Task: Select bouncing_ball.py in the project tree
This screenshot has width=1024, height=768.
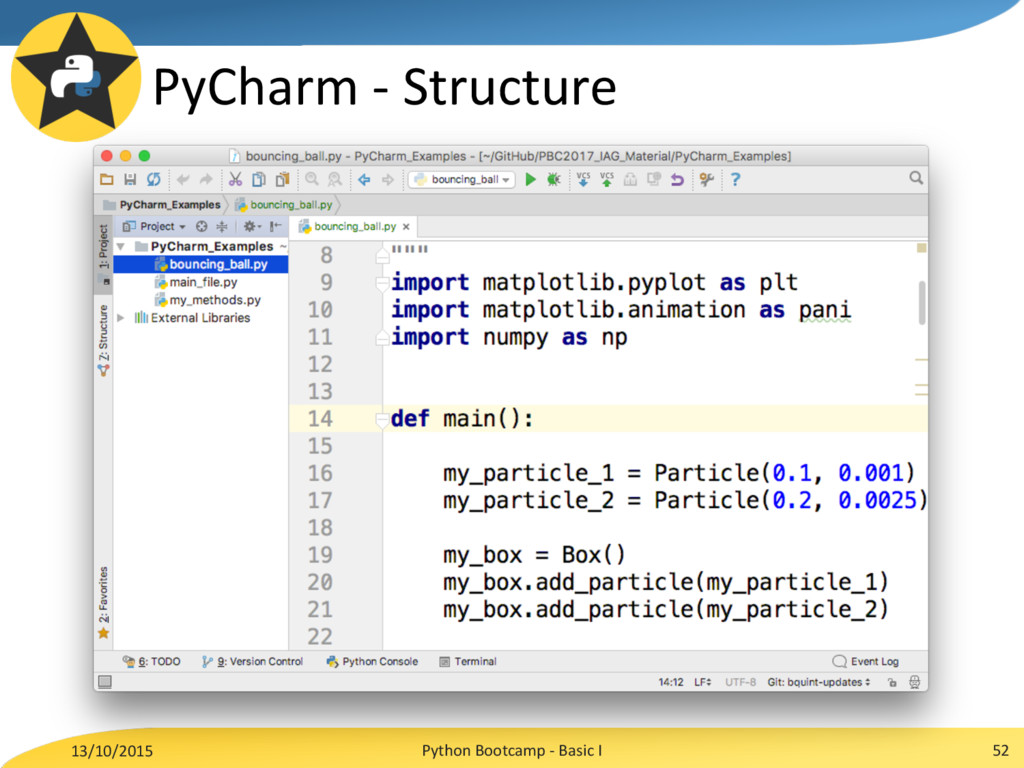Action: pos(201,264)
